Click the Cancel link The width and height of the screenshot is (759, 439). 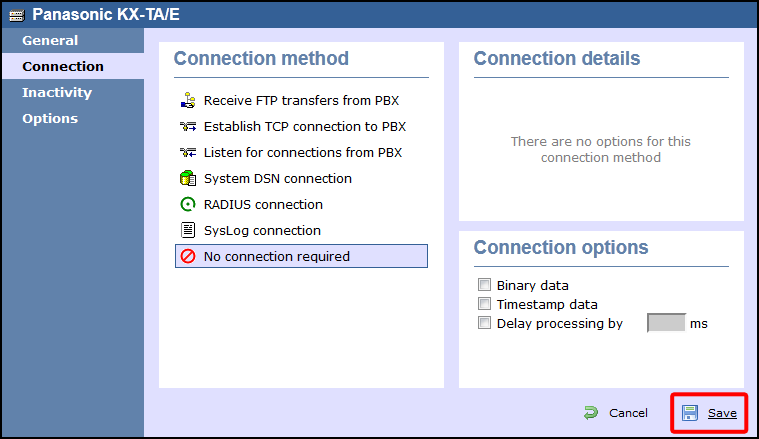coord(628,413)
